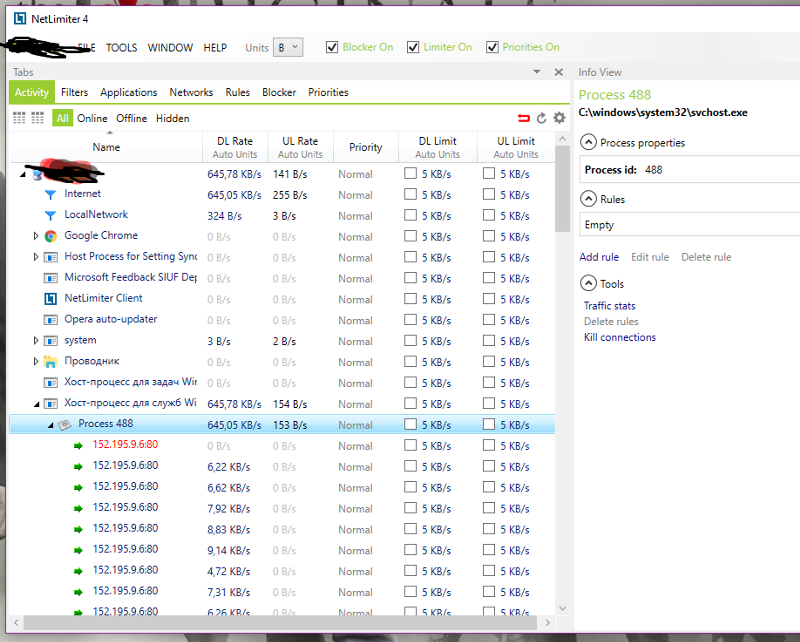Open the TOOLS menu
Image resolution: width=800 pixels, height=642 pixels.
click(x=121, y=48)
